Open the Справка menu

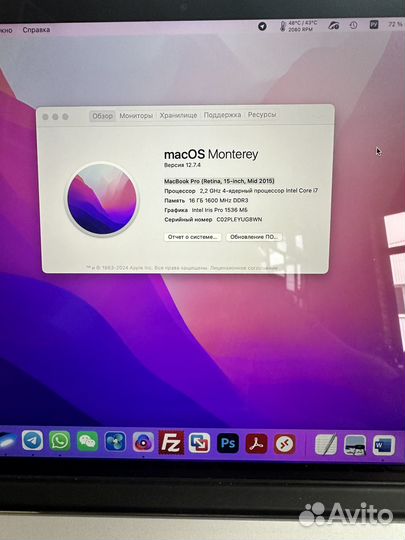[36, 30]
